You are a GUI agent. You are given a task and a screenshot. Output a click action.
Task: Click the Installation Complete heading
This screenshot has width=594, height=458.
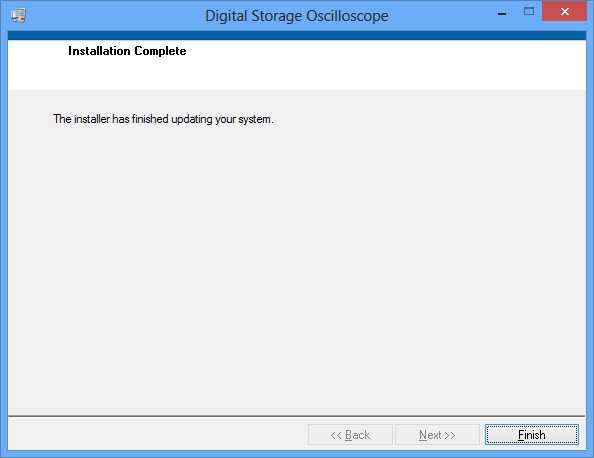coord(127,51)
